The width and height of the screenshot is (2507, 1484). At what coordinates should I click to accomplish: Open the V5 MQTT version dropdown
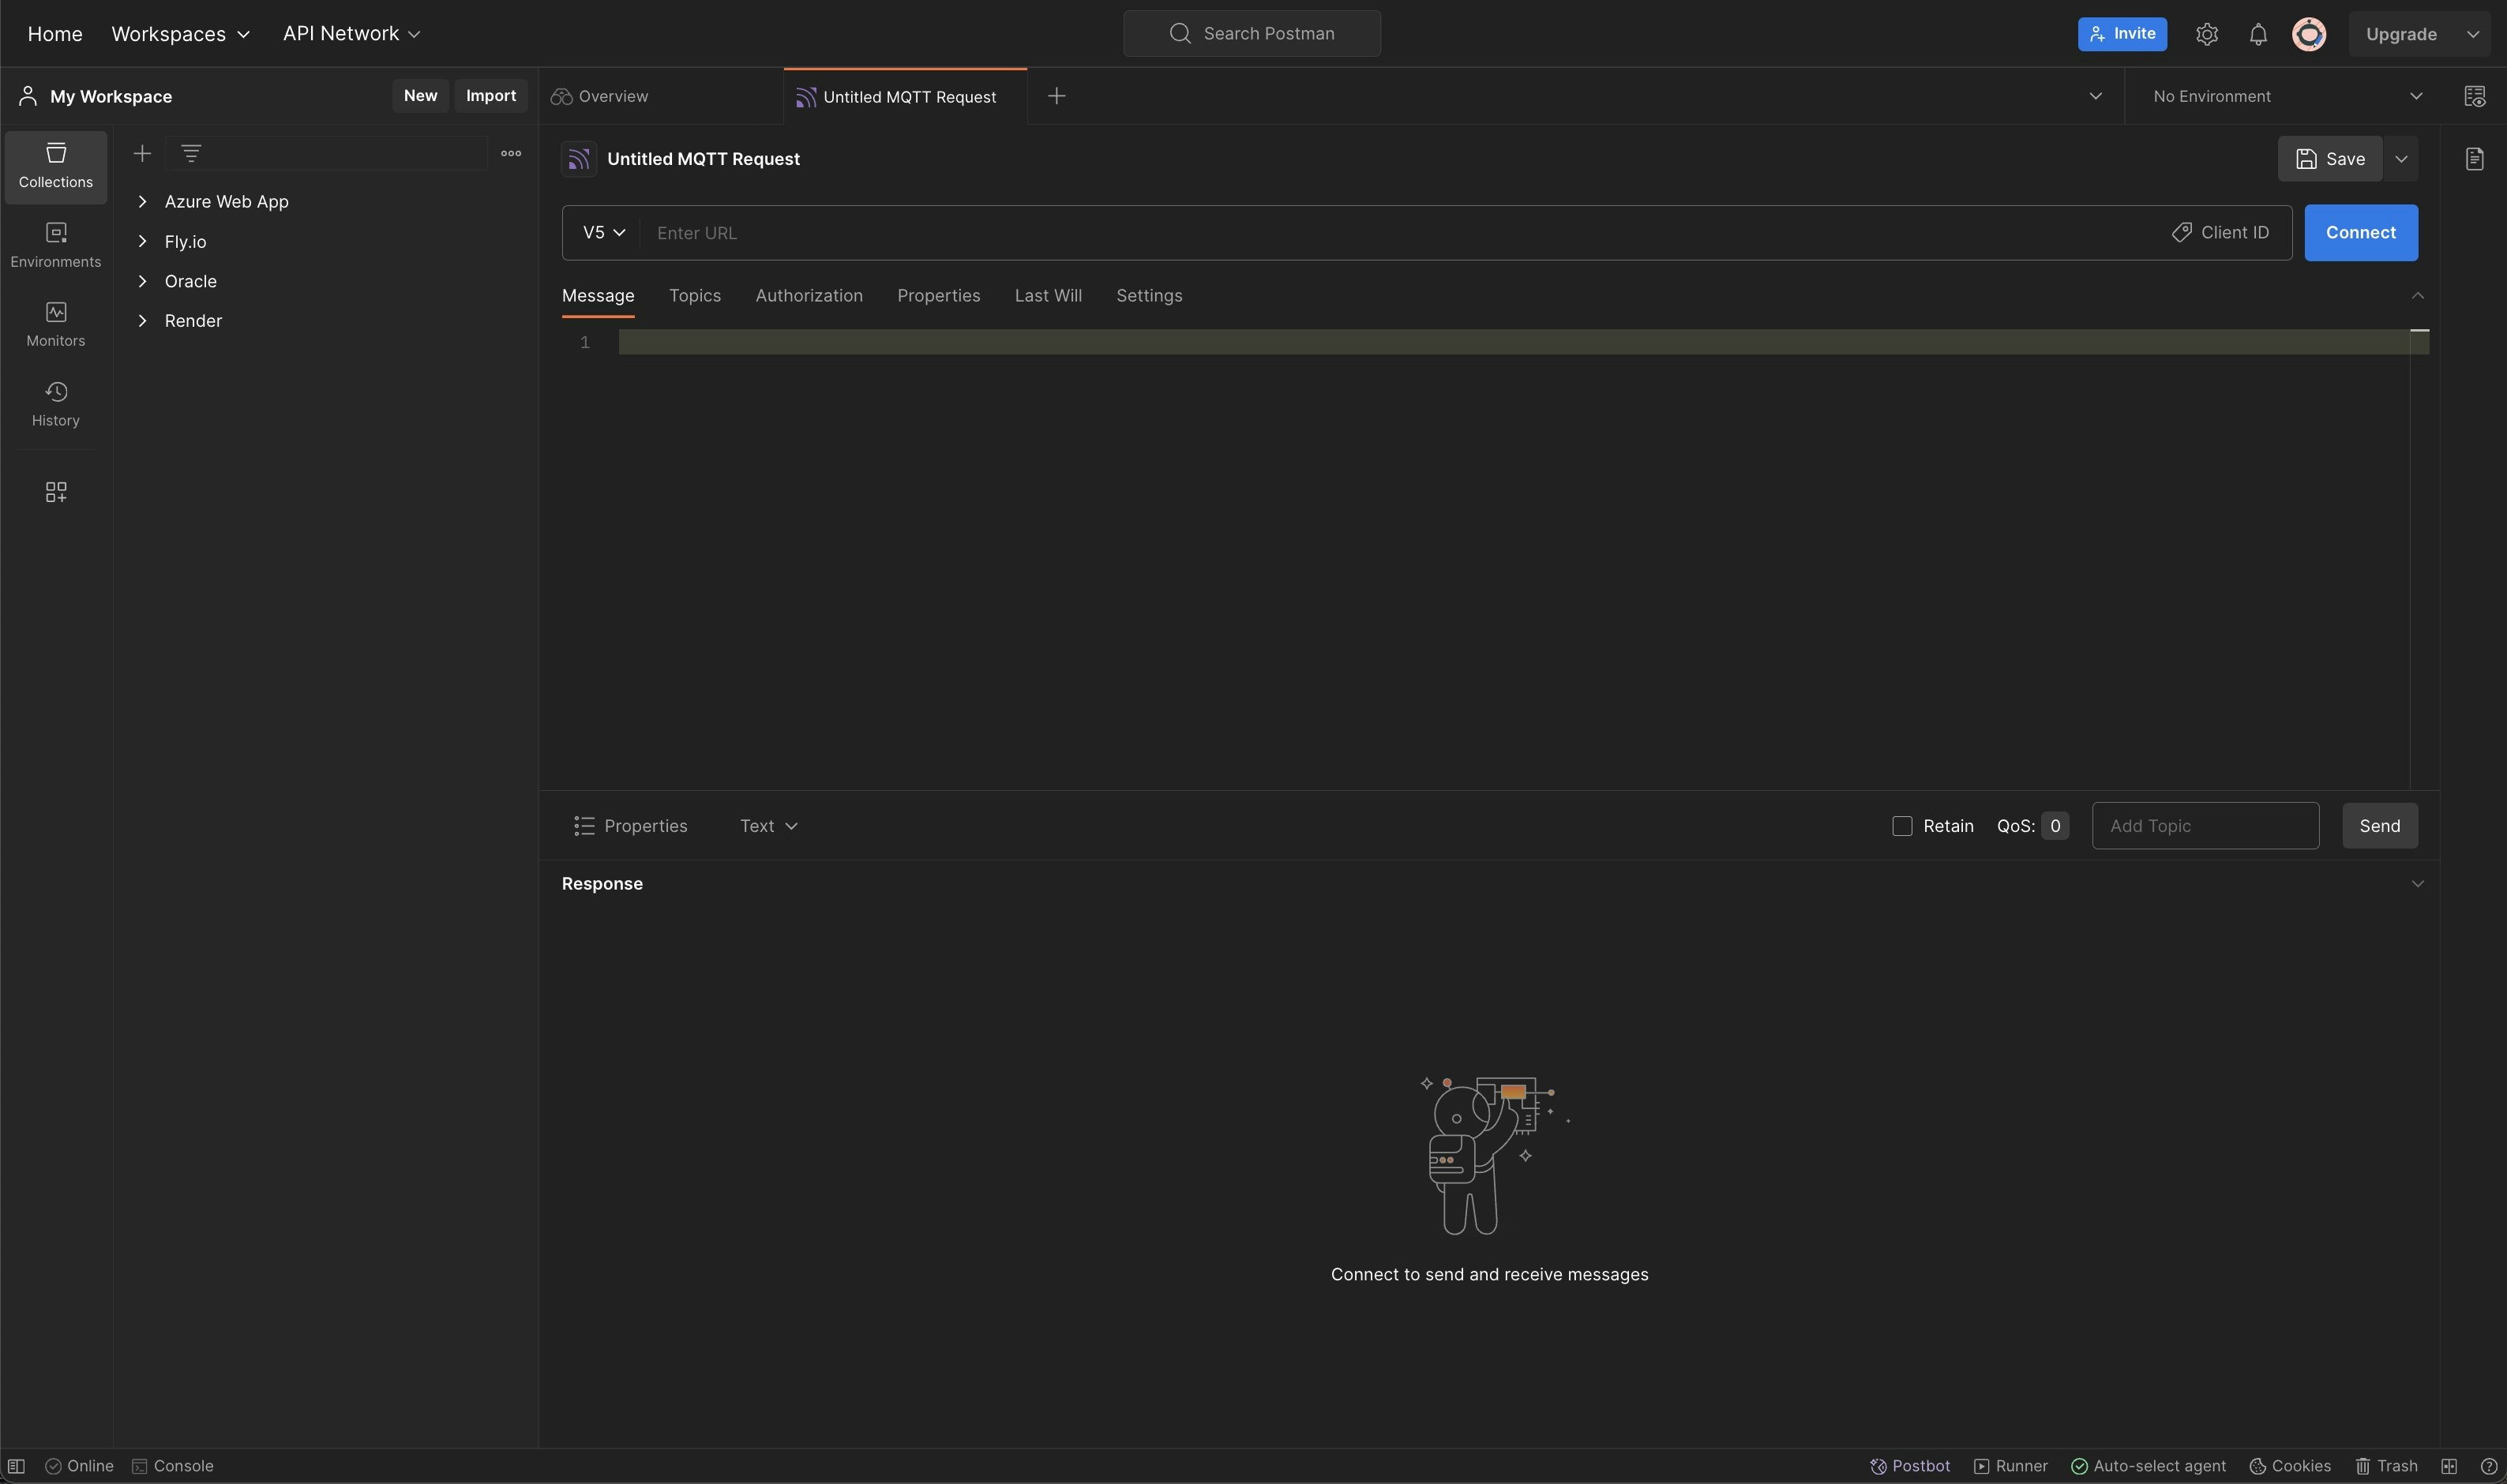(x=603, y=233)
